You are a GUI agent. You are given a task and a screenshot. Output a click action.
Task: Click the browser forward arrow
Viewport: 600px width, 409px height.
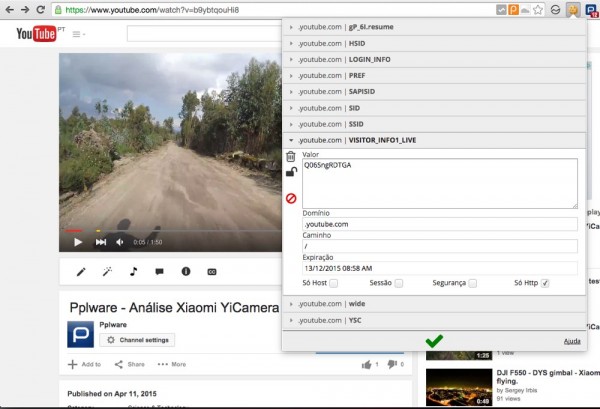(25, 10)
